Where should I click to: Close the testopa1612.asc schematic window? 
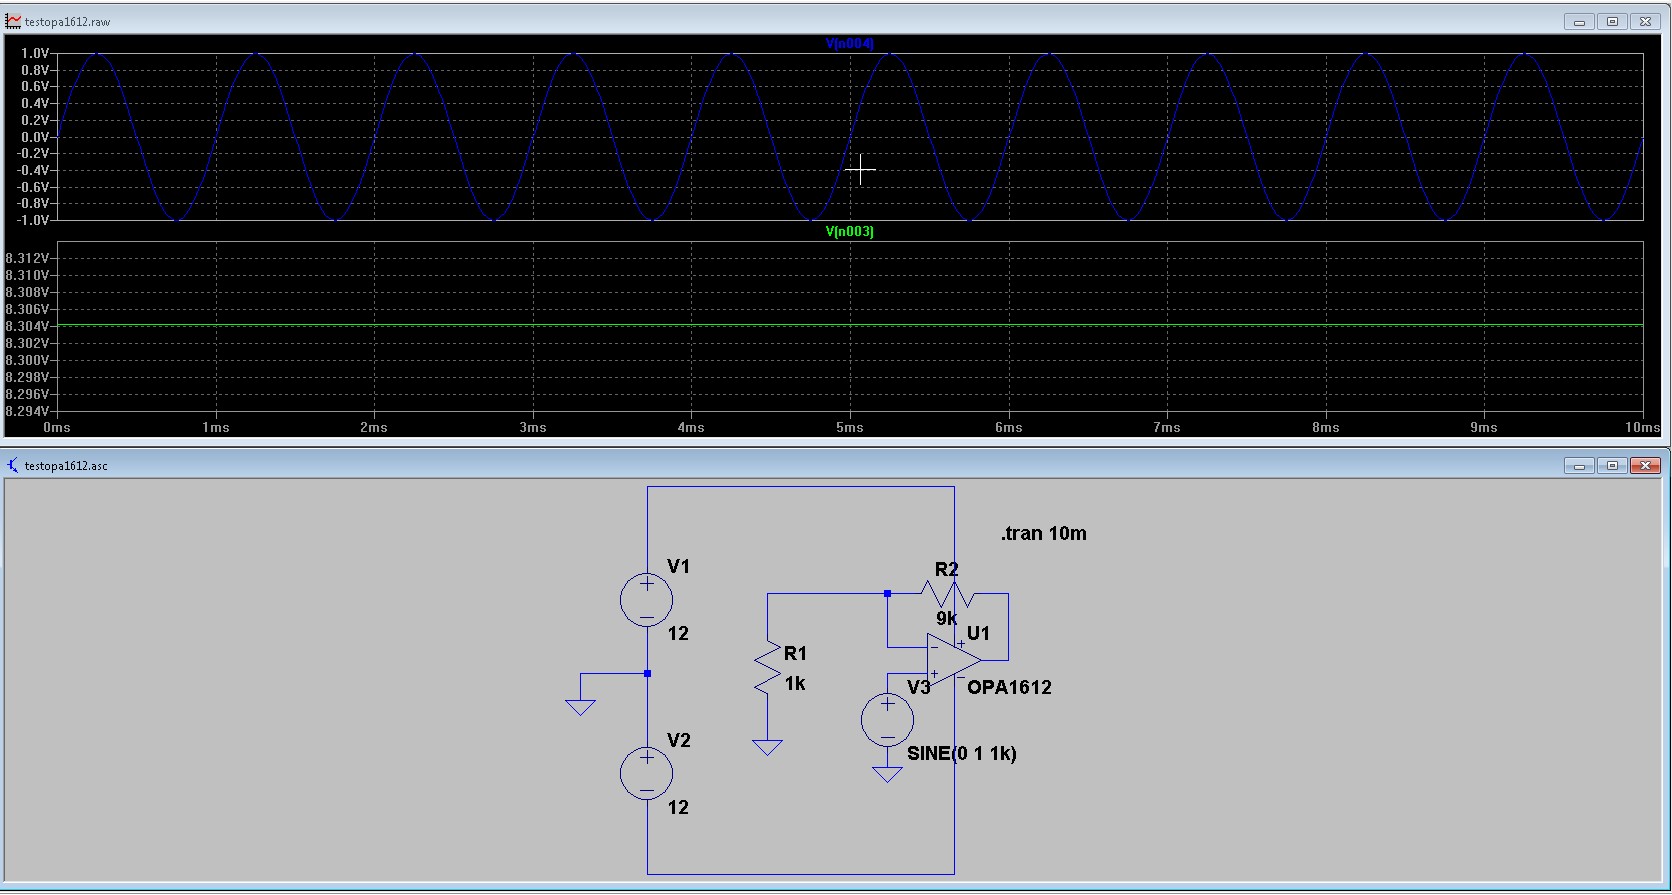pos(1645,465)
